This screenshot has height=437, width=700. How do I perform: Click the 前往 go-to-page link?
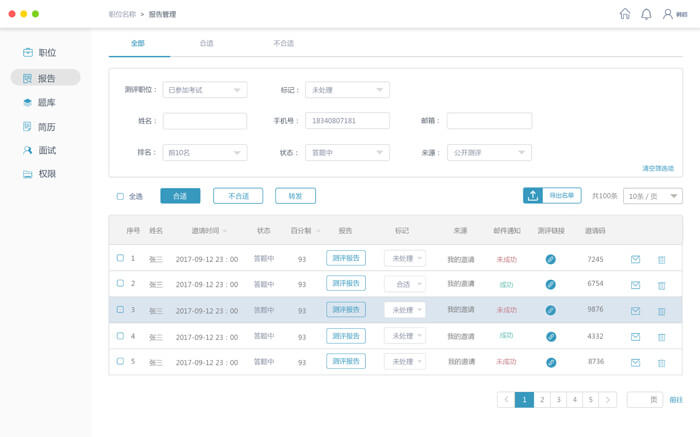[676, 400]
